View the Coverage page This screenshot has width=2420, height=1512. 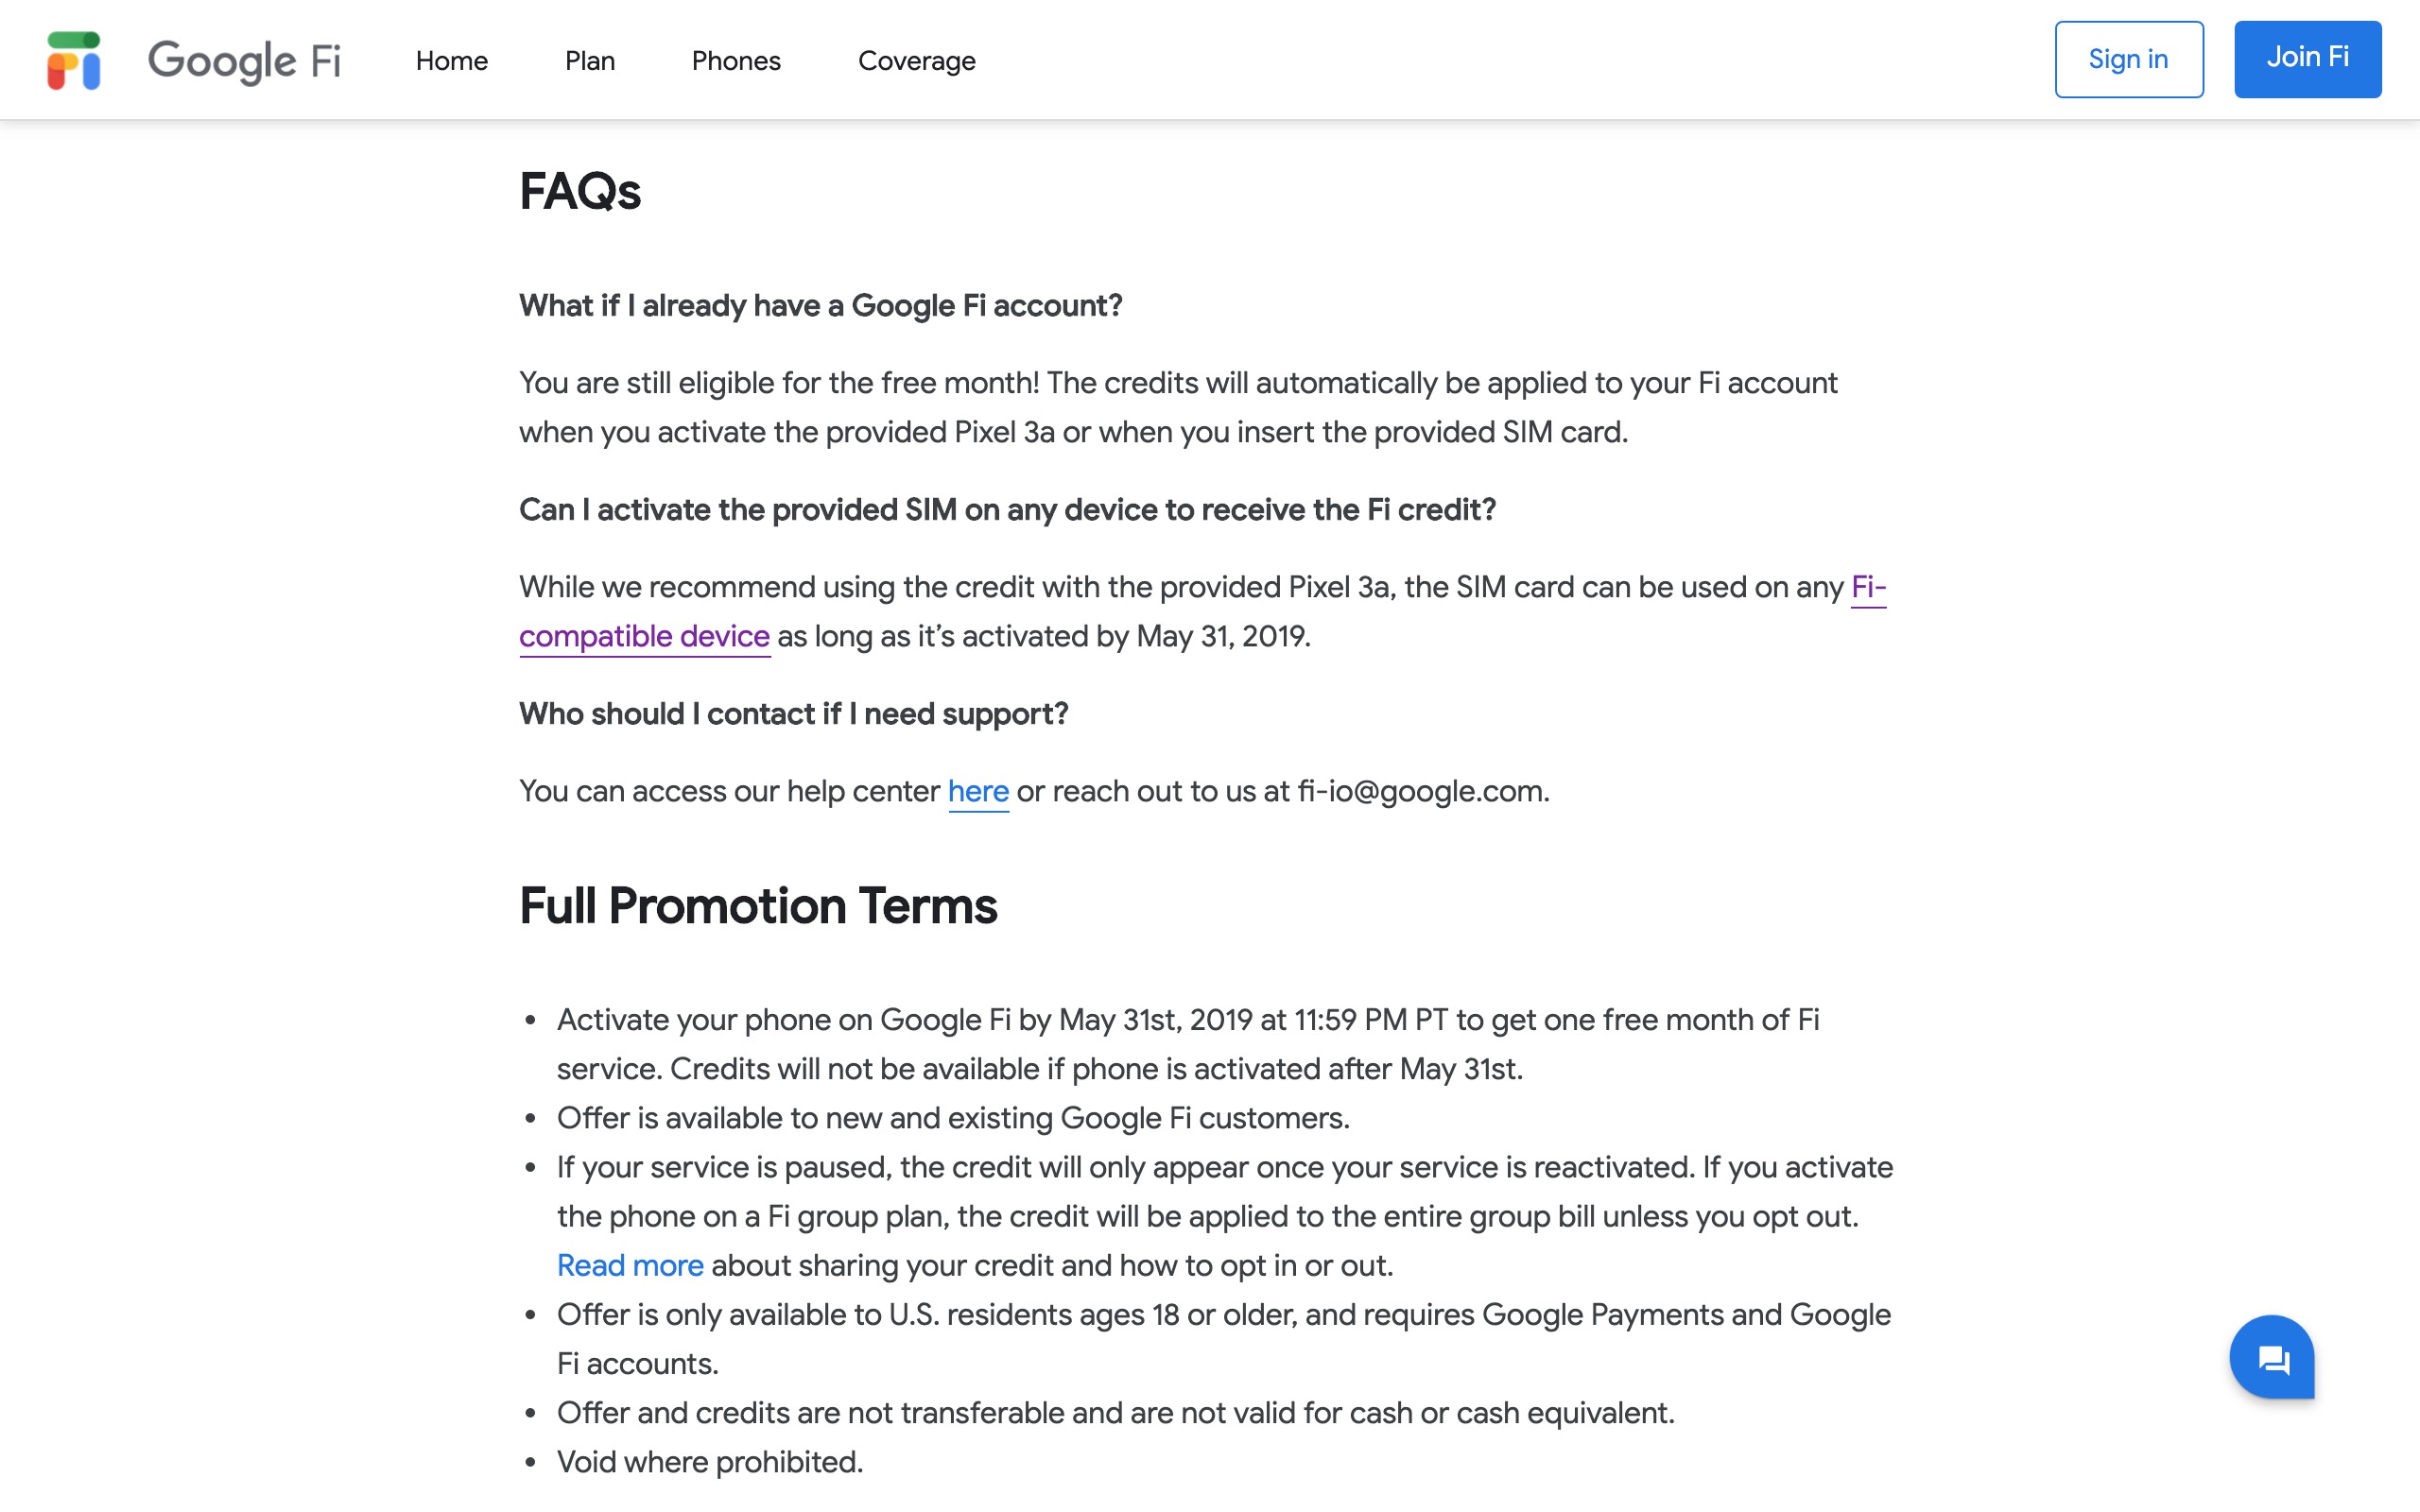[916, 61]
